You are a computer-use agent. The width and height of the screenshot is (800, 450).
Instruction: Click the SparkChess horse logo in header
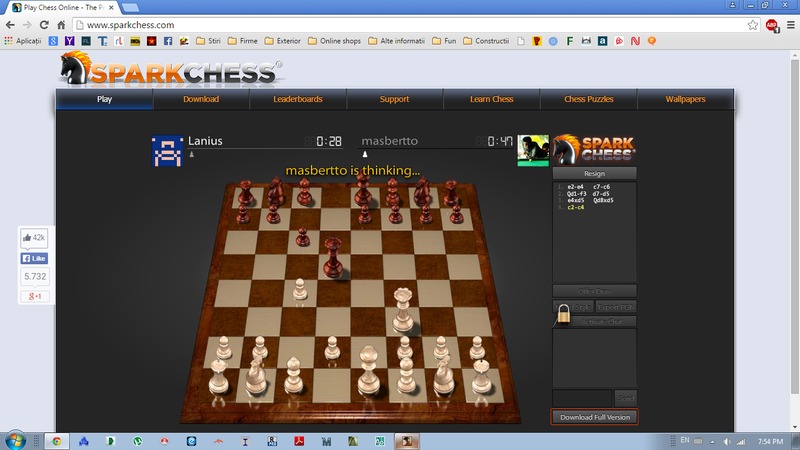pos(75,68)
